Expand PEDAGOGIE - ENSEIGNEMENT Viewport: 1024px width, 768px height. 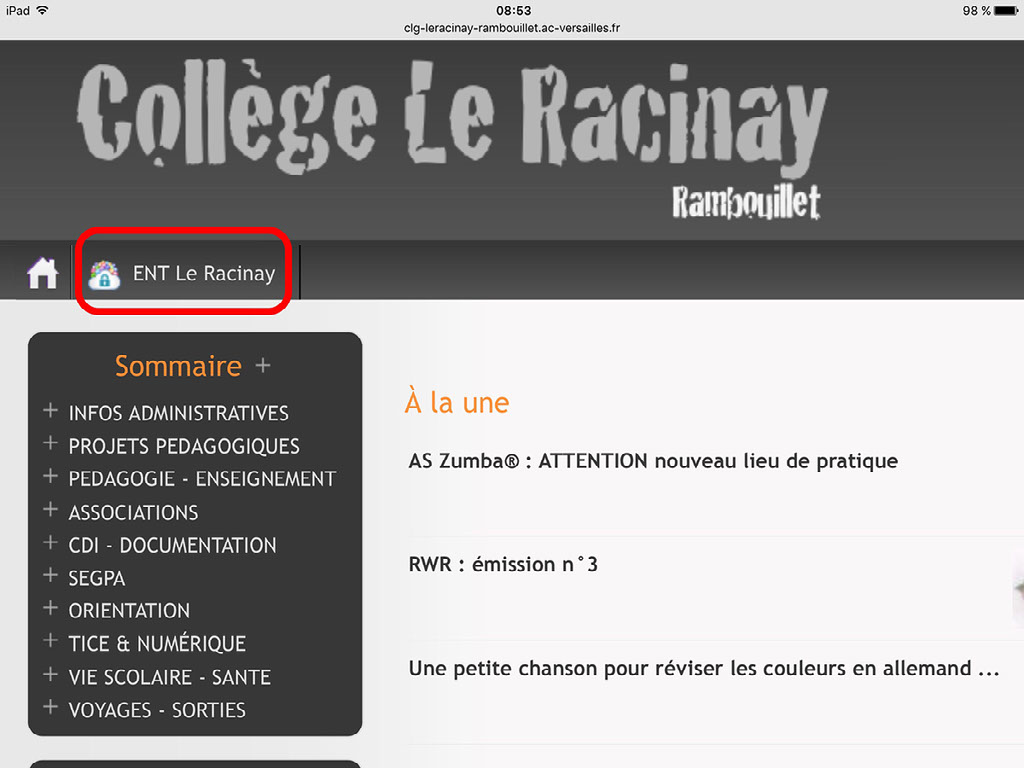[x=50, y=478]
